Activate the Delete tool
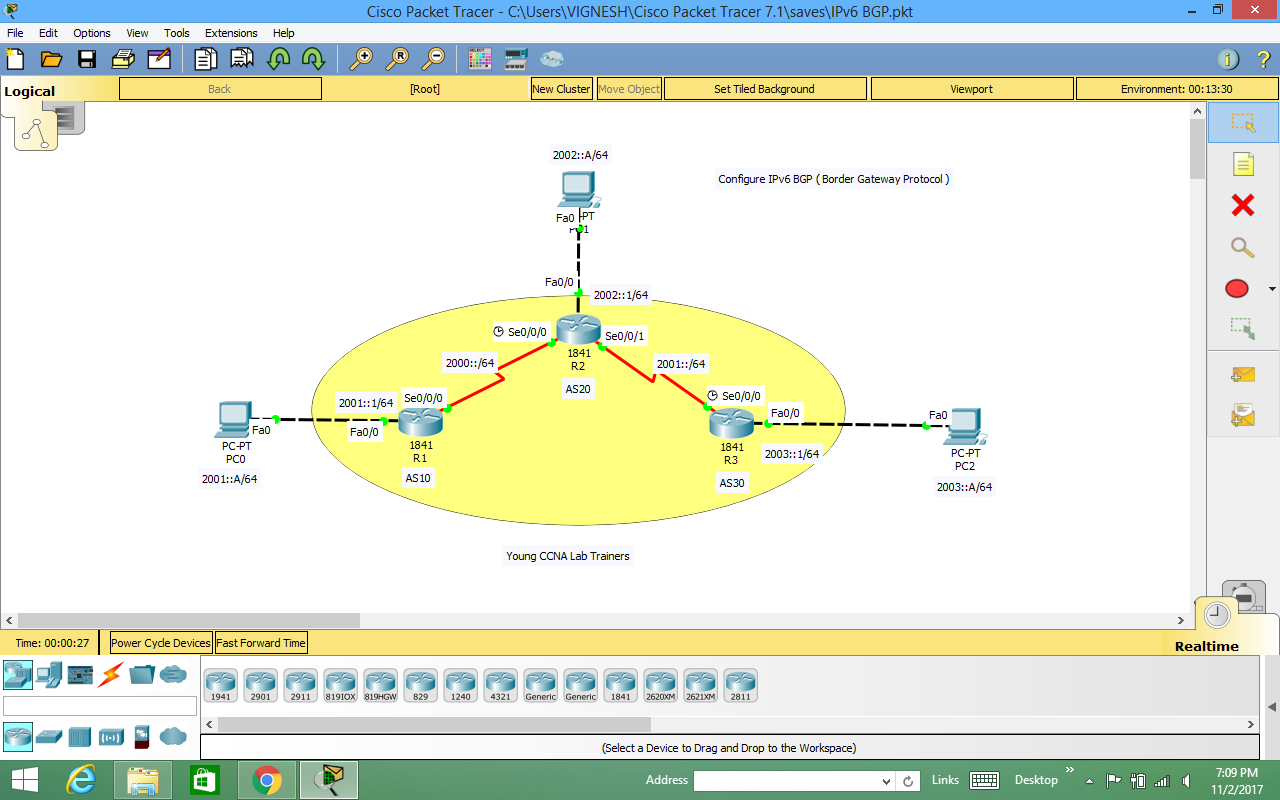 (1243, 205)
